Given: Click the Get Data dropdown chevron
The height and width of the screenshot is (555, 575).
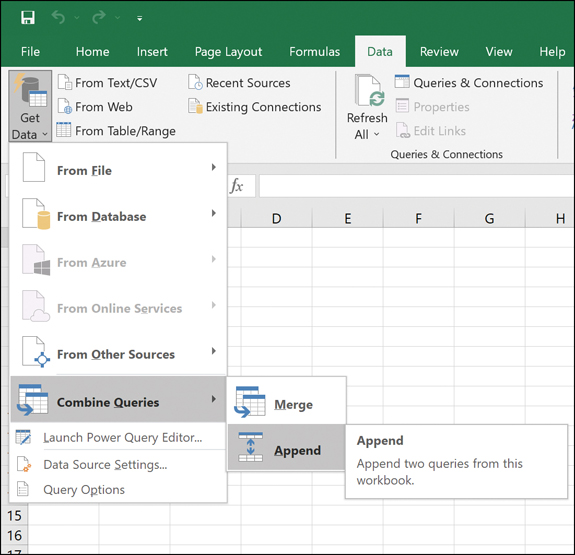Looking at the screenshot, I should click(45, 135).
